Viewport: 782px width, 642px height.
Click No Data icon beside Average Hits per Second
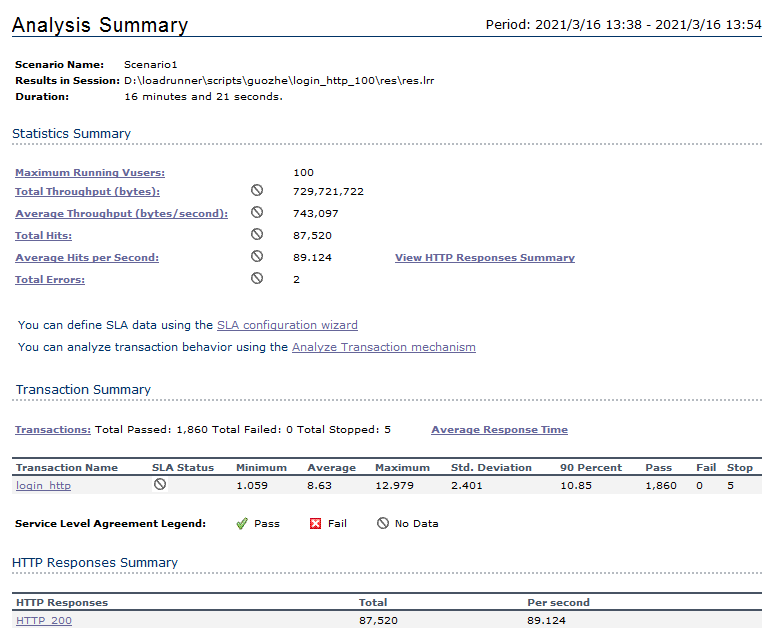(256, 256)
